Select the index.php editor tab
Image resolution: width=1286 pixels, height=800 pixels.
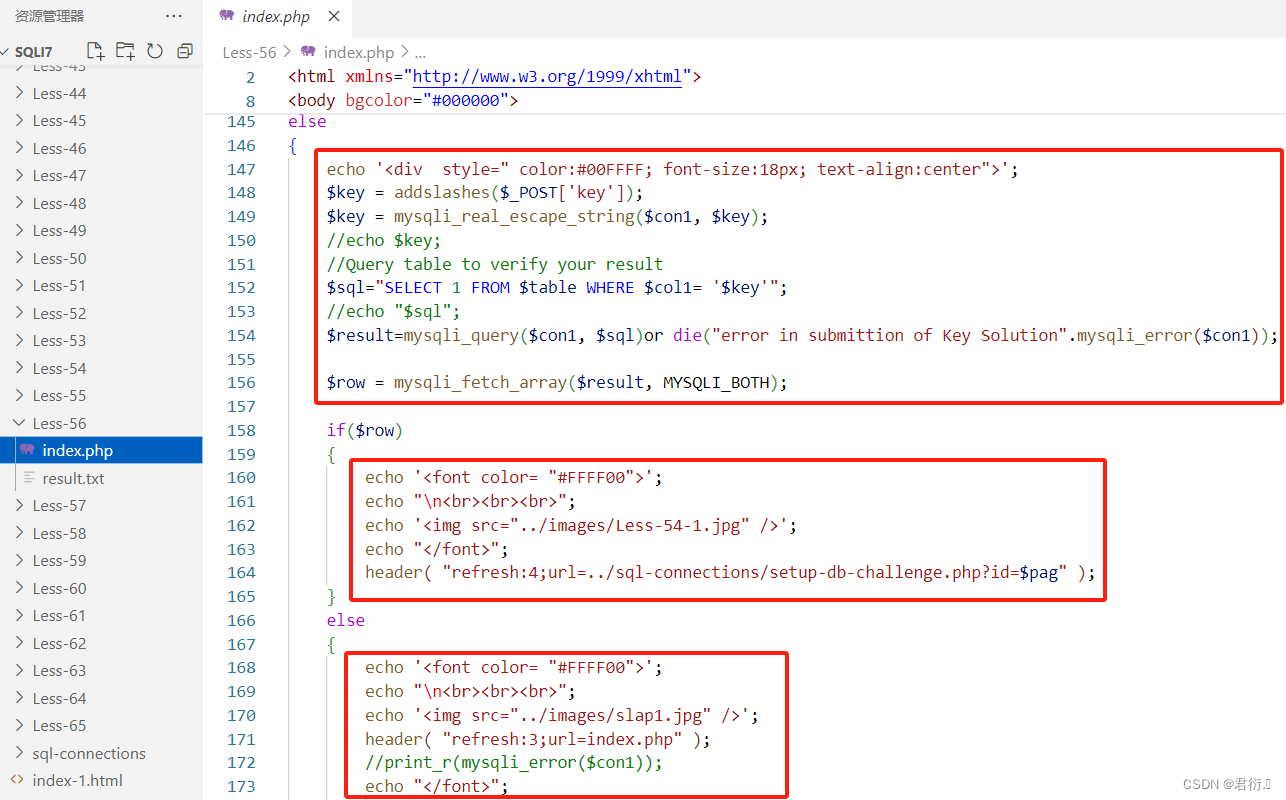[278, 17]
